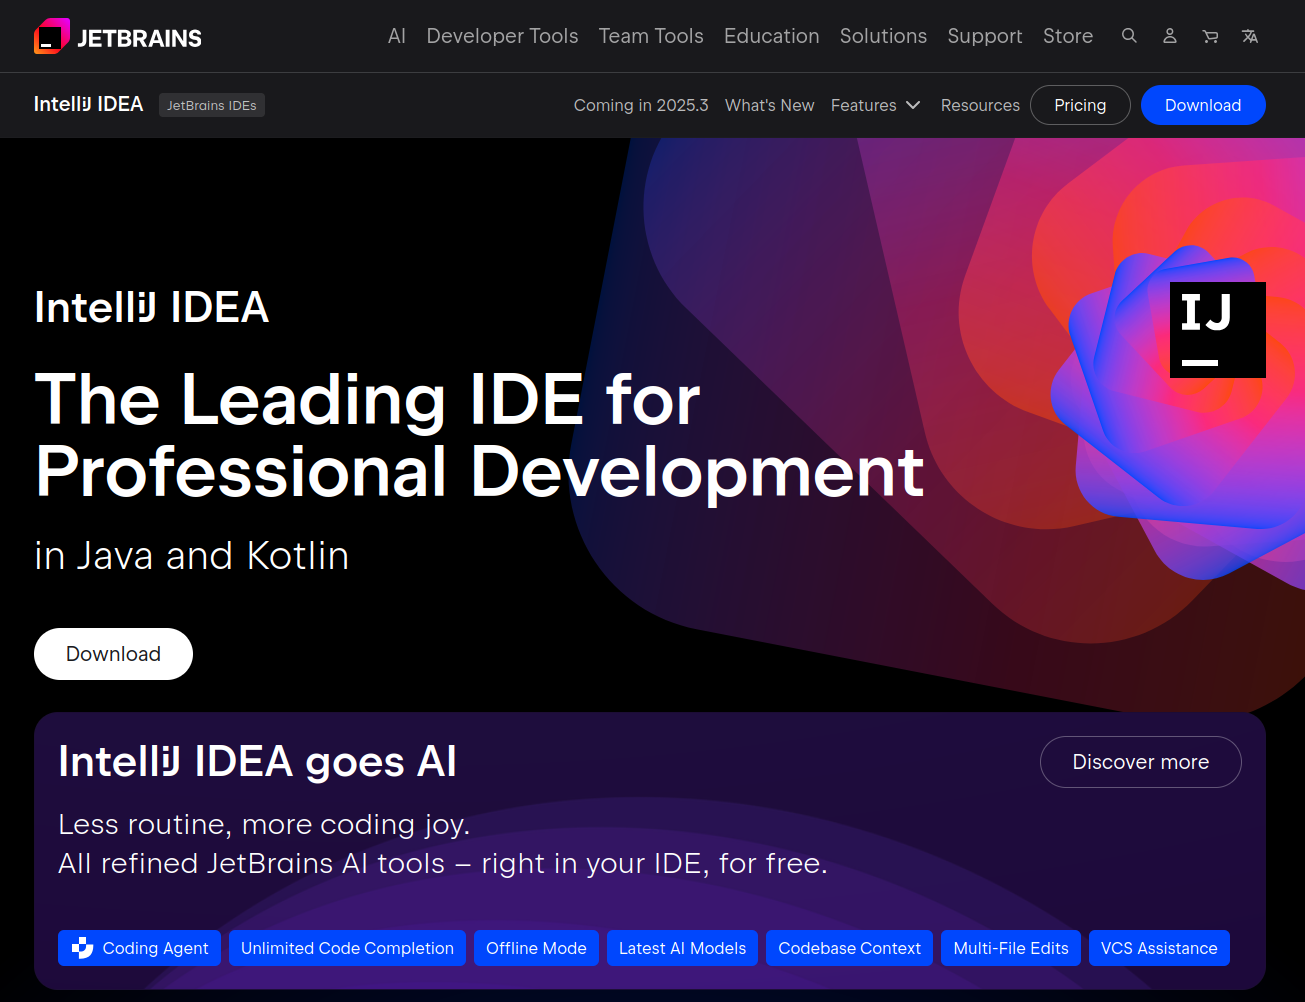
Task: Click Discover more about IntelliJ IDEA AI
Action: pyautogui.click(x=1140, y=762)
